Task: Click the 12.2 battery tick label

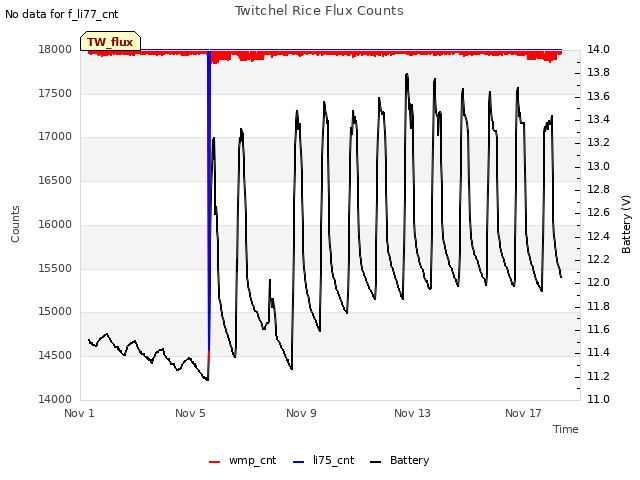Action: click(598, 260)
